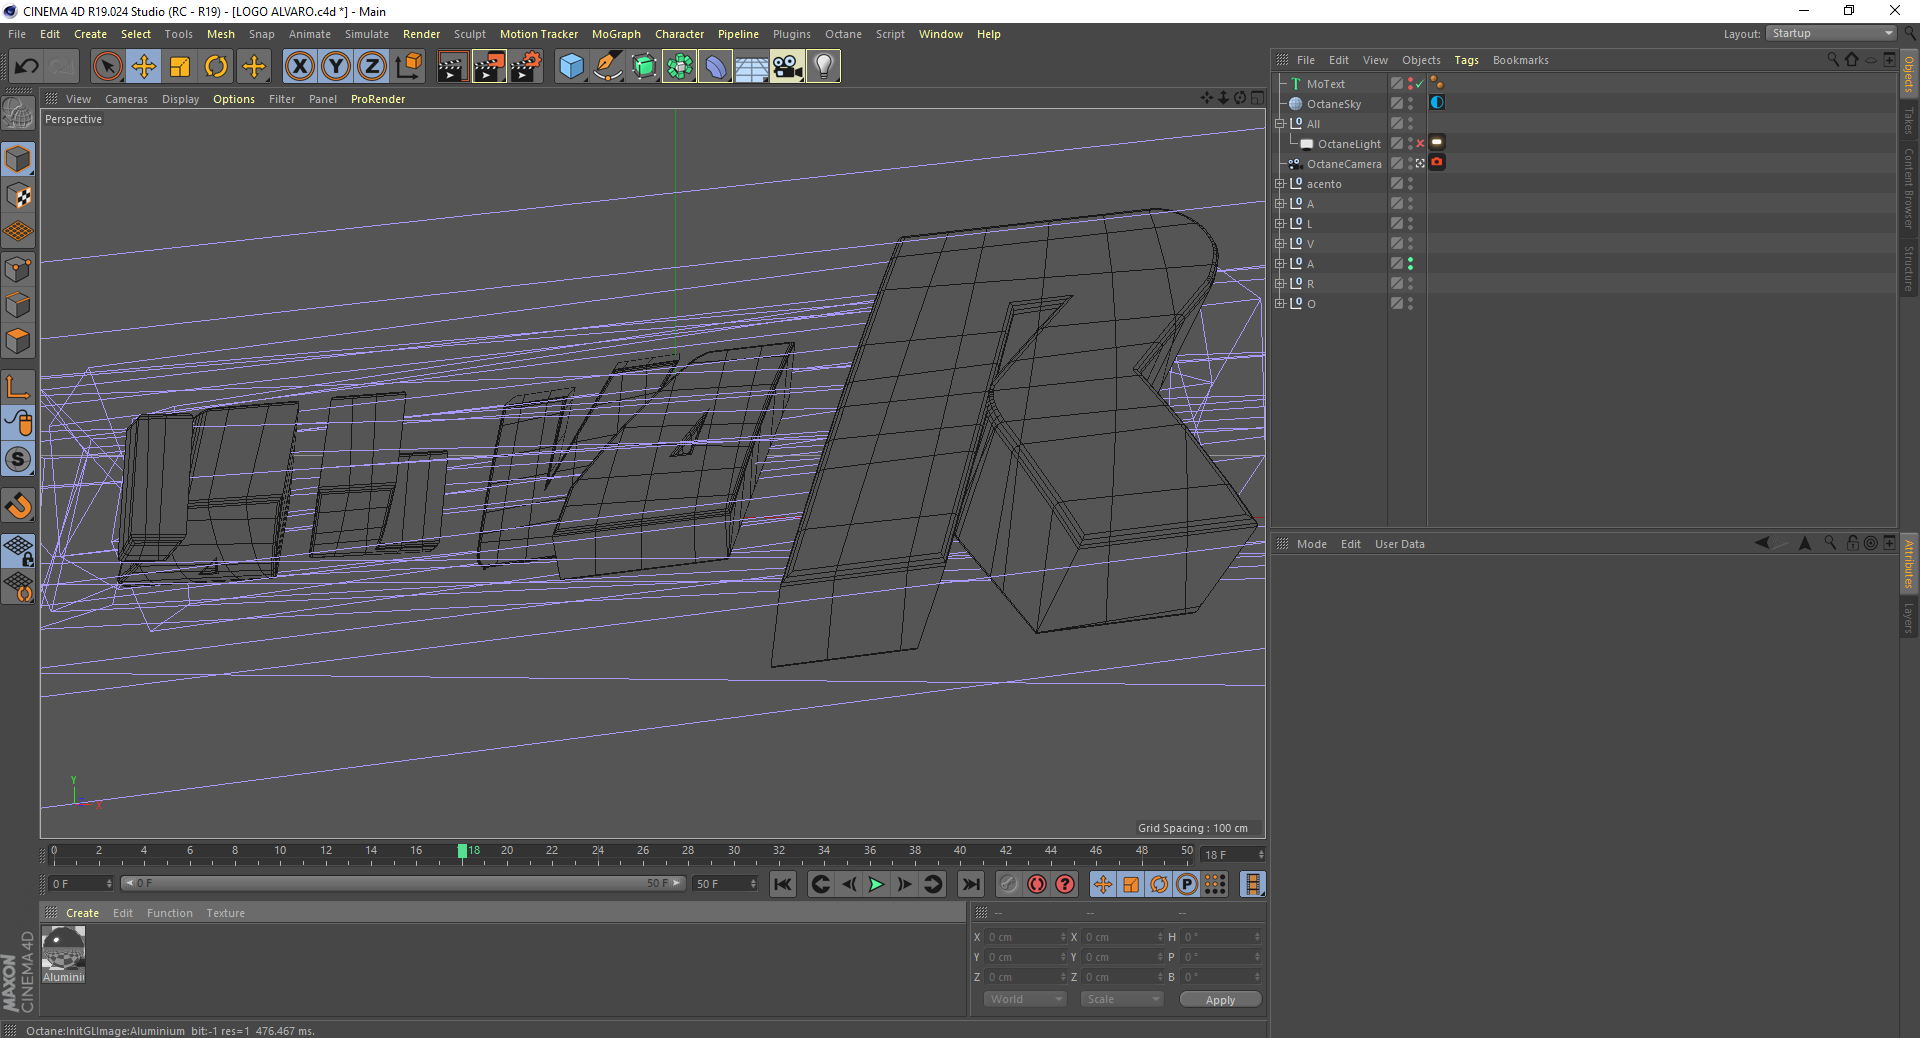The height and width of the screenshot is (1038, 1920).
Task: Select the OctaneCamera object
Action: [x=1343, y=164]
